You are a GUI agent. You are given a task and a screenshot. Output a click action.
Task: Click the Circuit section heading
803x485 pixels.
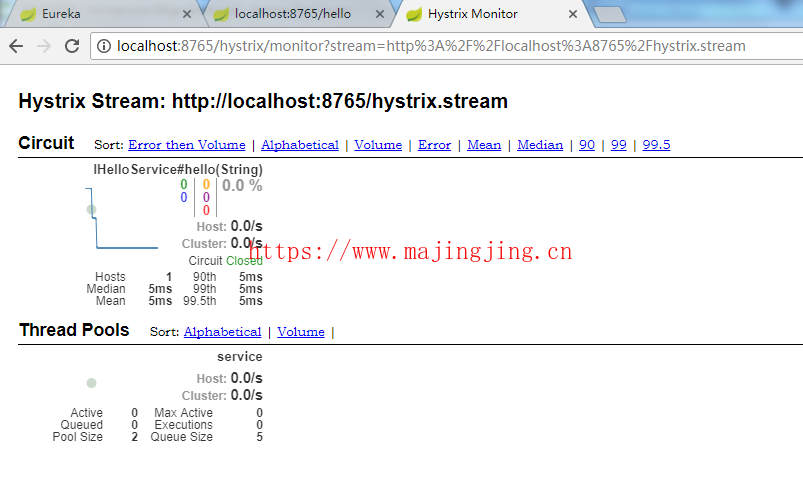pyautogui.click(x=47, y=143)
